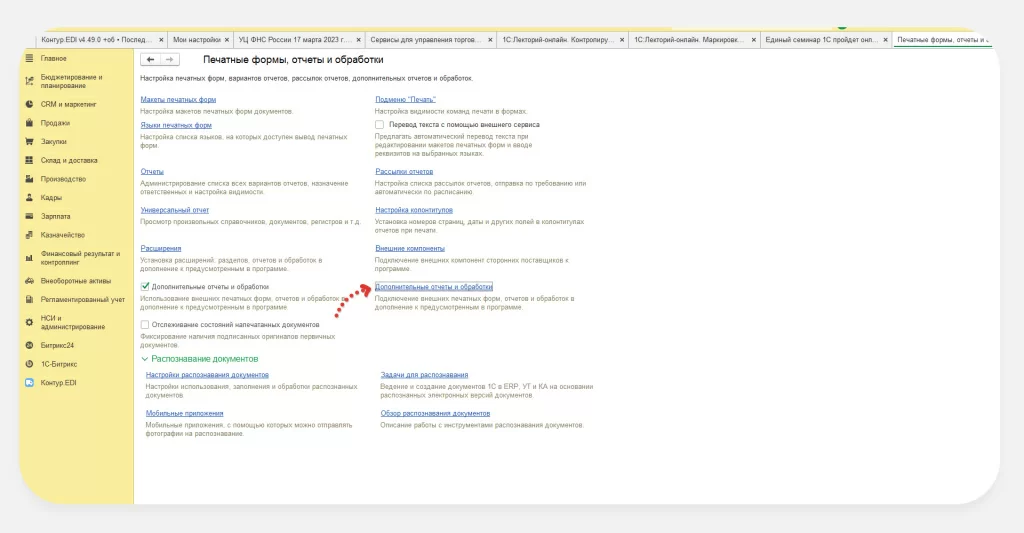The image size is (1024, 533).
Task: Click the НСИ и администрирование gear icon
Action: (x=30, y=322)
